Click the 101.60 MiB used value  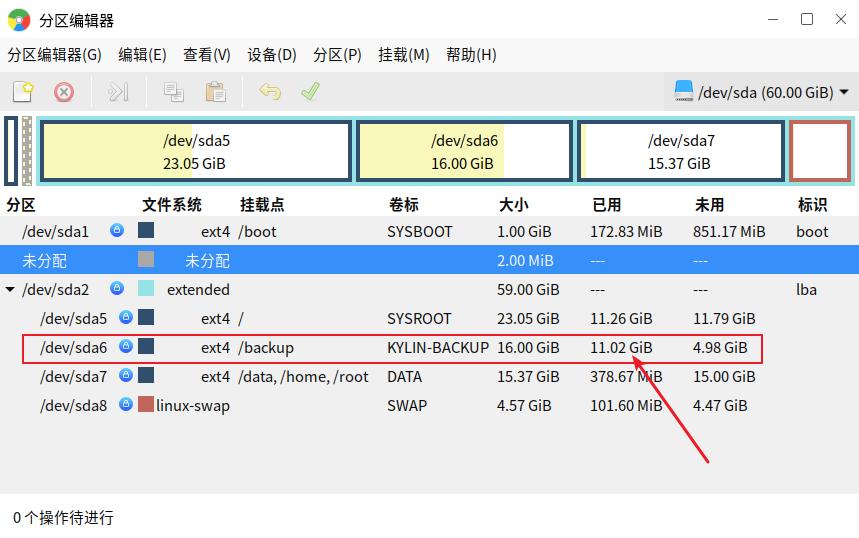click(x=626, y=406)
